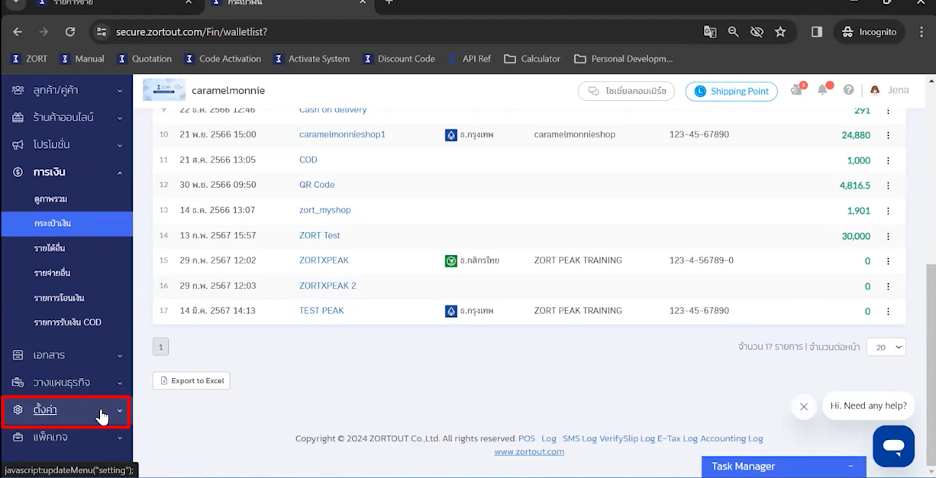
Task: Select รายการโอนเงิน in the sidebar
Action: [x=60, y=297]
